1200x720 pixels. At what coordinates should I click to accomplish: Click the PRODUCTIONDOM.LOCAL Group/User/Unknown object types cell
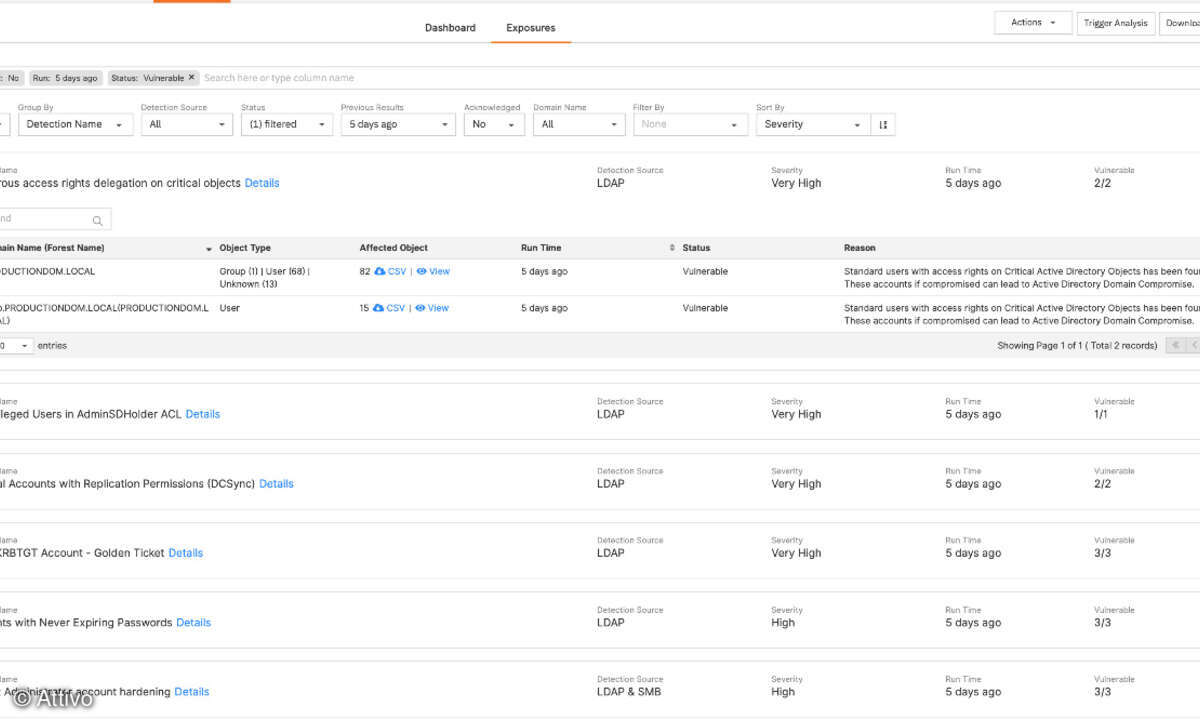[x=265, y=277]
